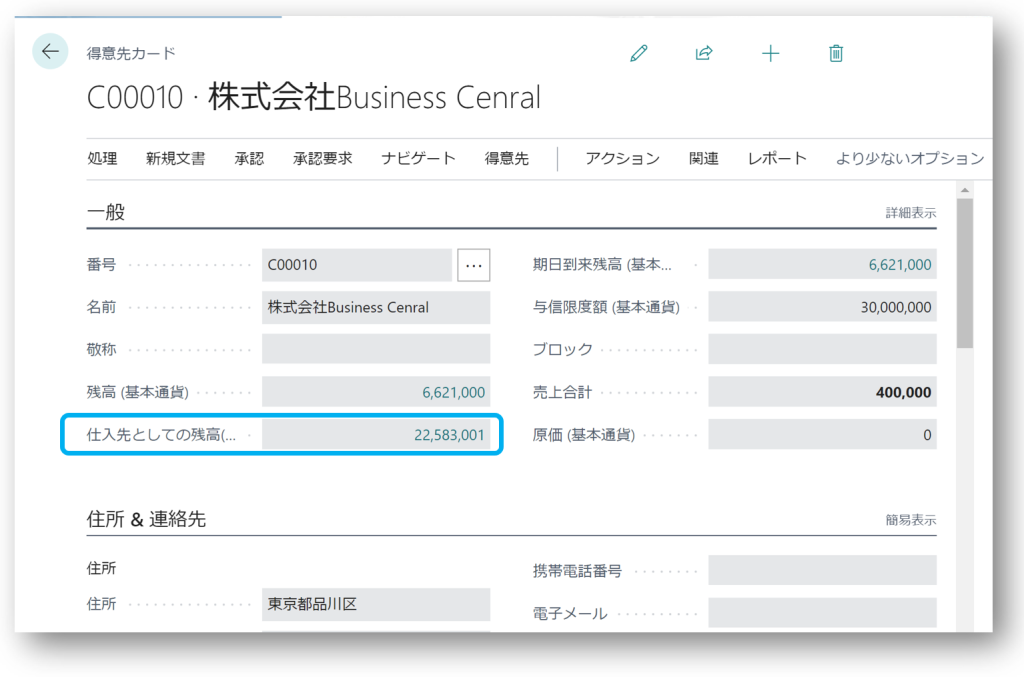Open the 承認 menu
The width and height of the screenshot is (1024, 677).
point(249,159)
